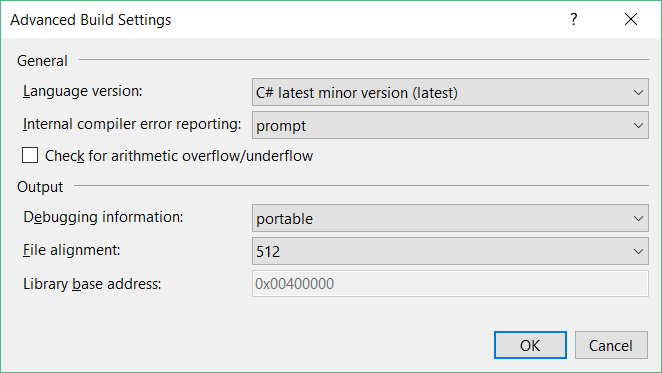Open the Debugging information dropdown
This screenshot has height=373, width=662.
coord(450,218)
